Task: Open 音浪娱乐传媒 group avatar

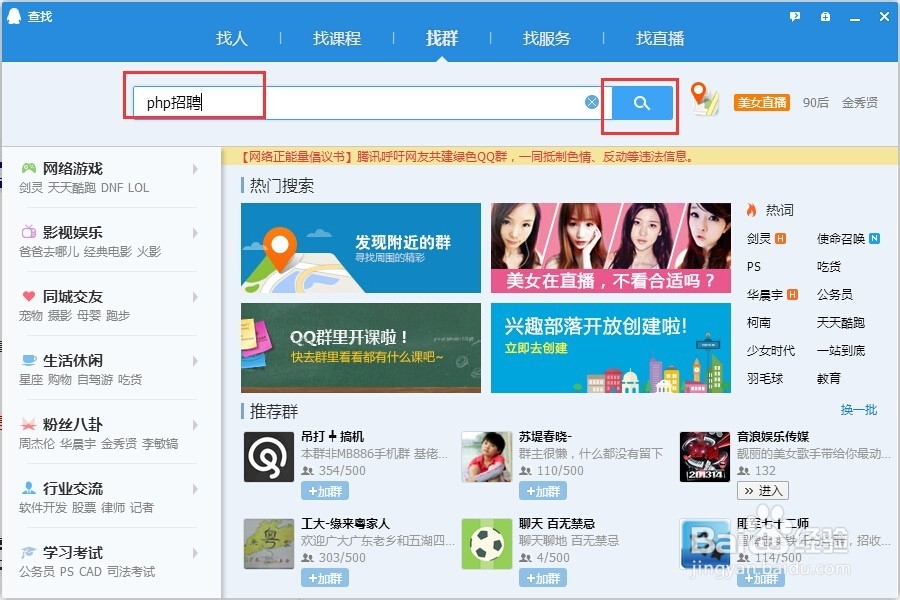Action: pyautogui.click(x=705, y=457)
